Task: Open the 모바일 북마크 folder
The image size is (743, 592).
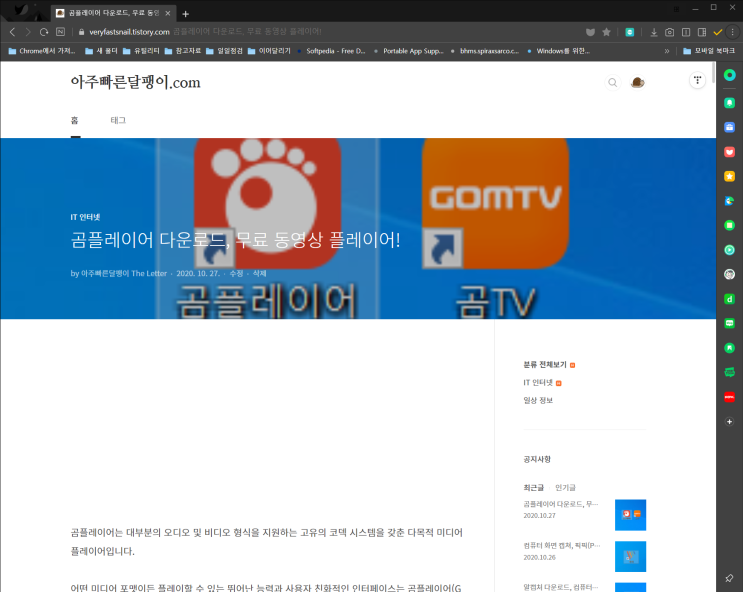Action: coord(709,51)
